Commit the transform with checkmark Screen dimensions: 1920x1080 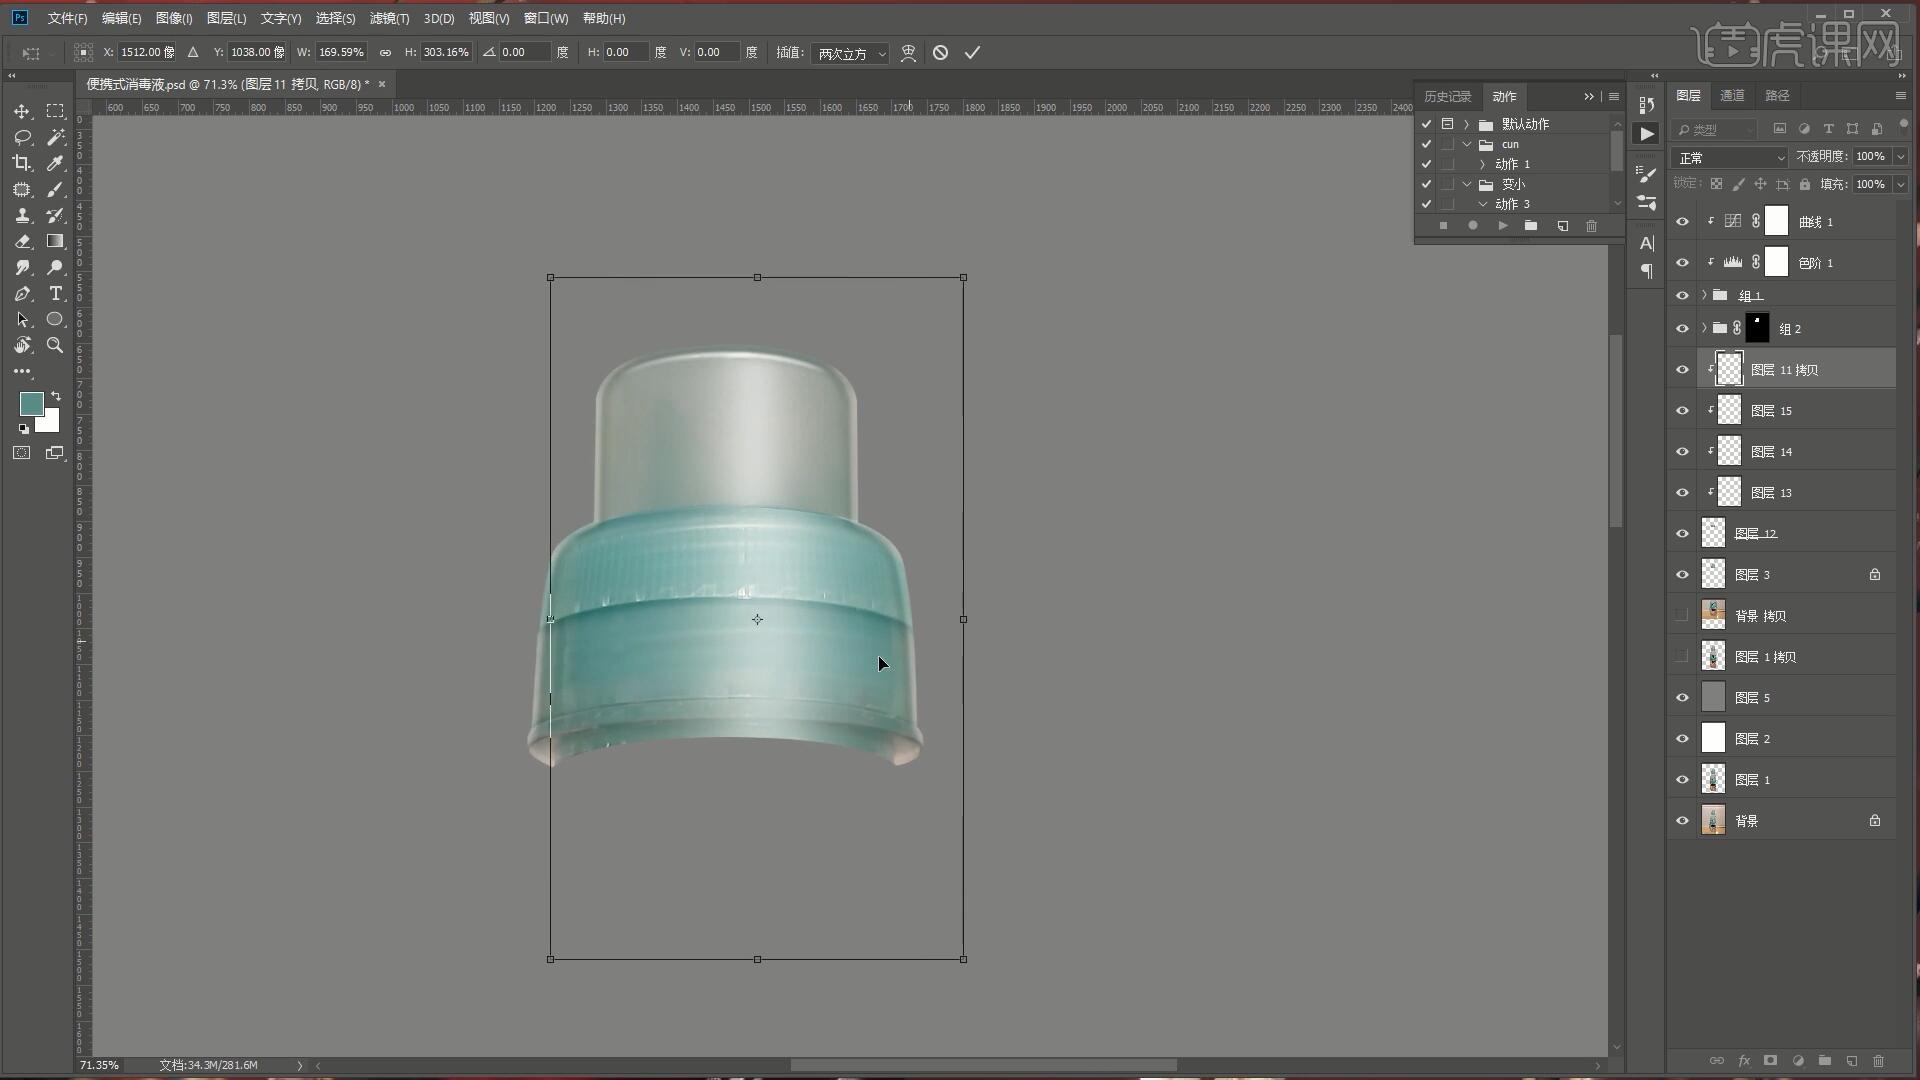tap(972, 52)
